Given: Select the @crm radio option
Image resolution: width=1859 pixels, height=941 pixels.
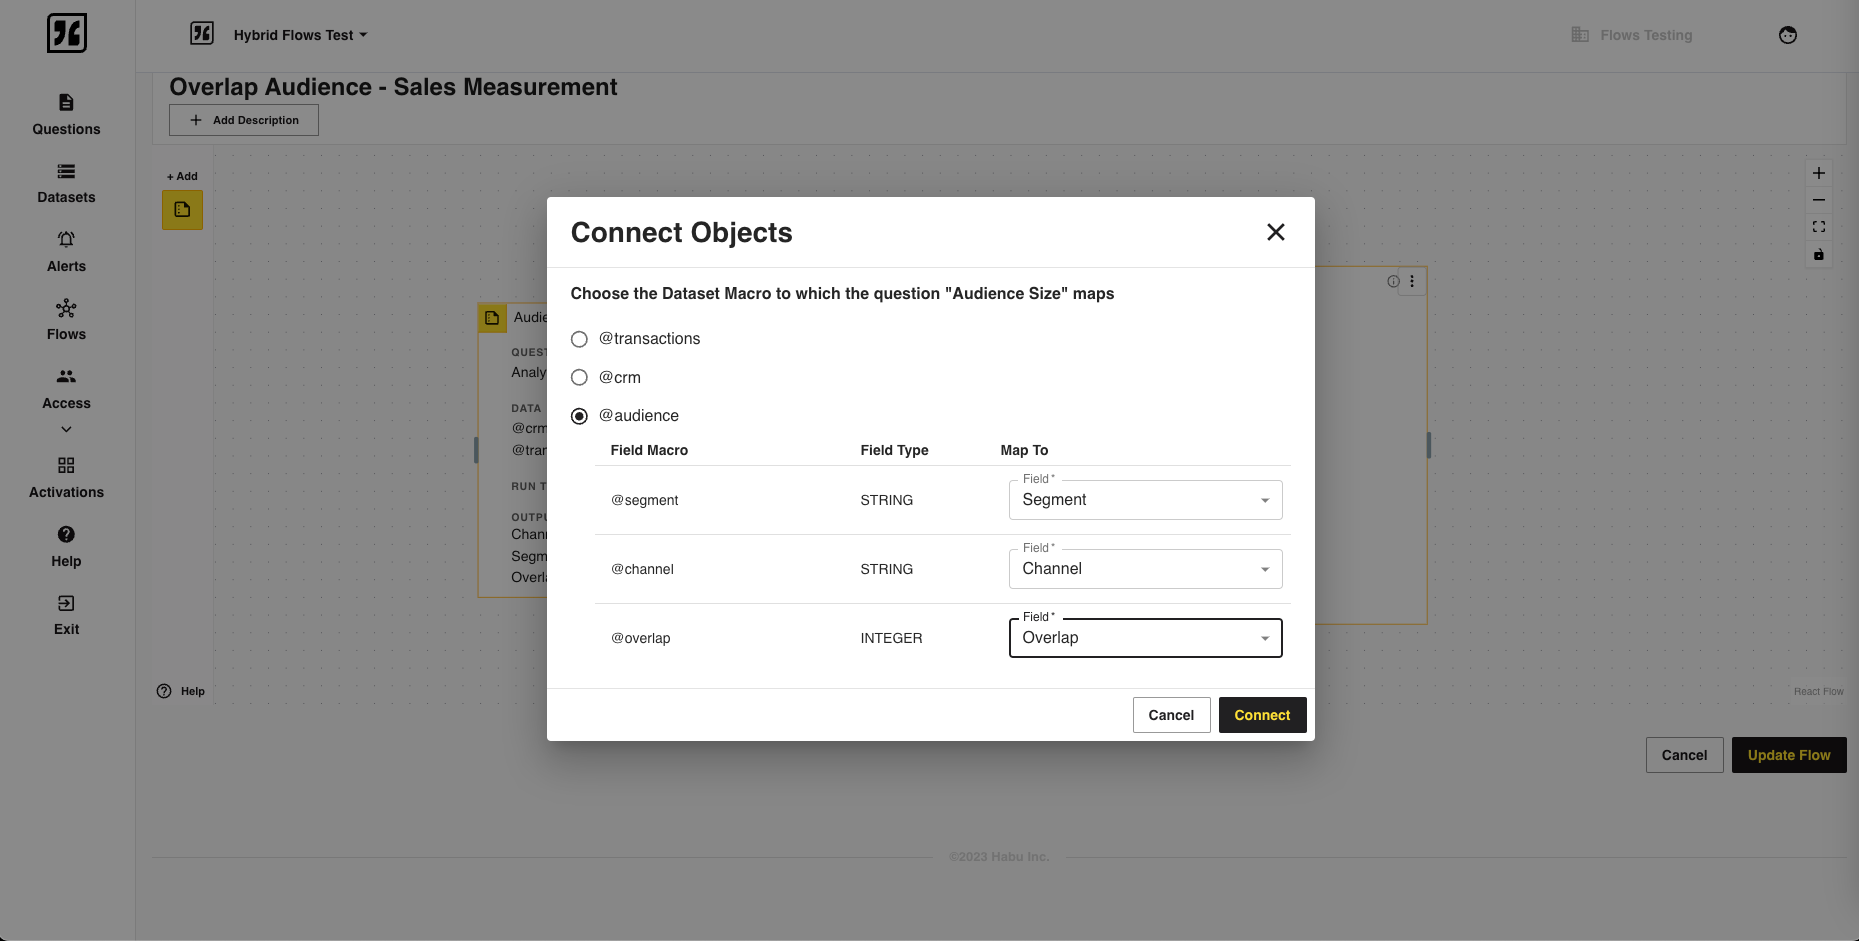Looking at the screenshot, I should [x=579, y=377].
